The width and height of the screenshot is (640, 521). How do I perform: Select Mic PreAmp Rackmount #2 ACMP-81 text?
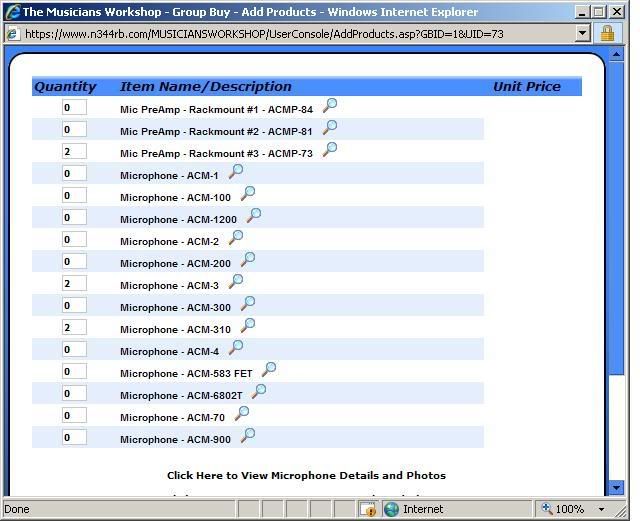[x=216, y=132]
